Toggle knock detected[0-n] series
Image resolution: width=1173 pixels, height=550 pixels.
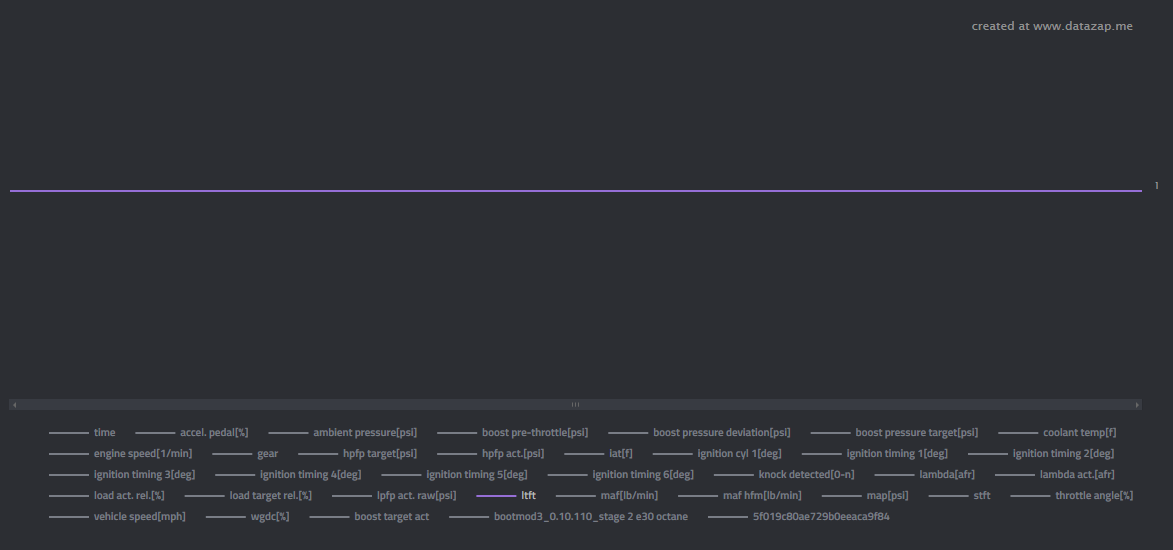coord(806,474)
